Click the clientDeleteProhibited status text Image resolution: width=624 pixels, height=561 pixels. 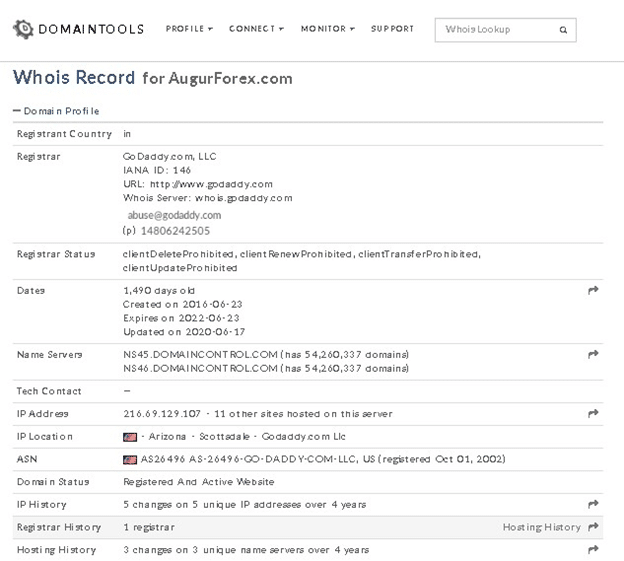178,254
